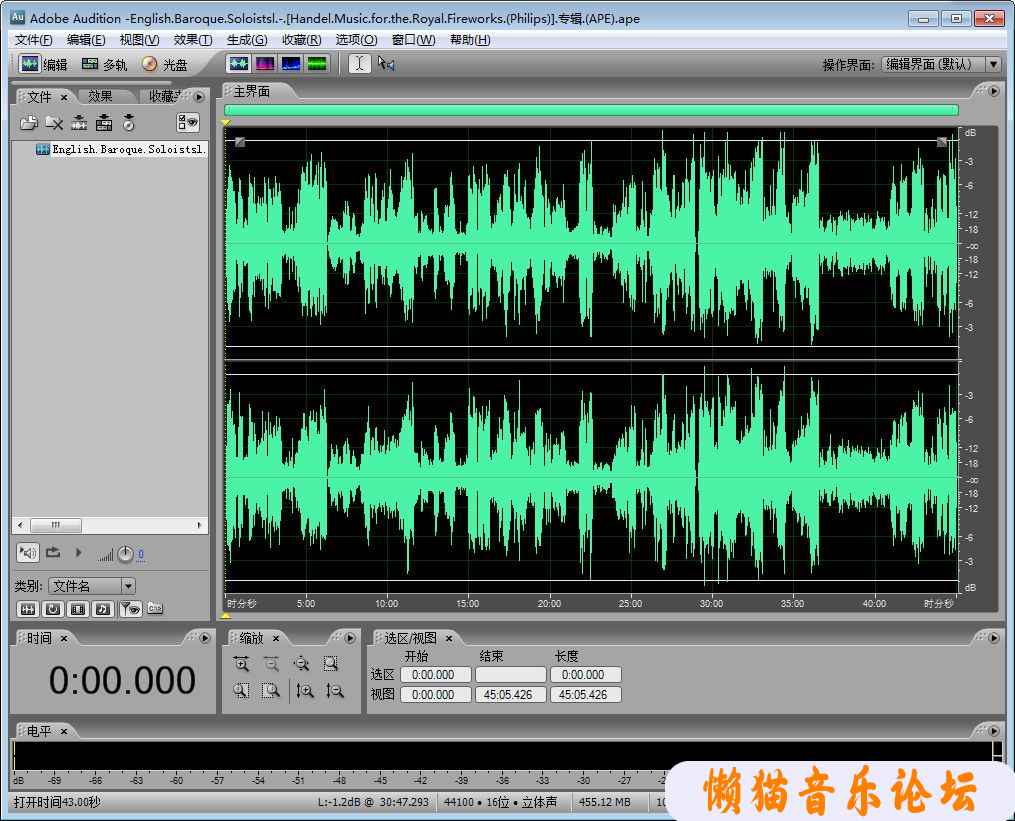Screen dimensions: 1015x821
Task: Switch to the 效果 panel tab
Action: pos(100,96)
